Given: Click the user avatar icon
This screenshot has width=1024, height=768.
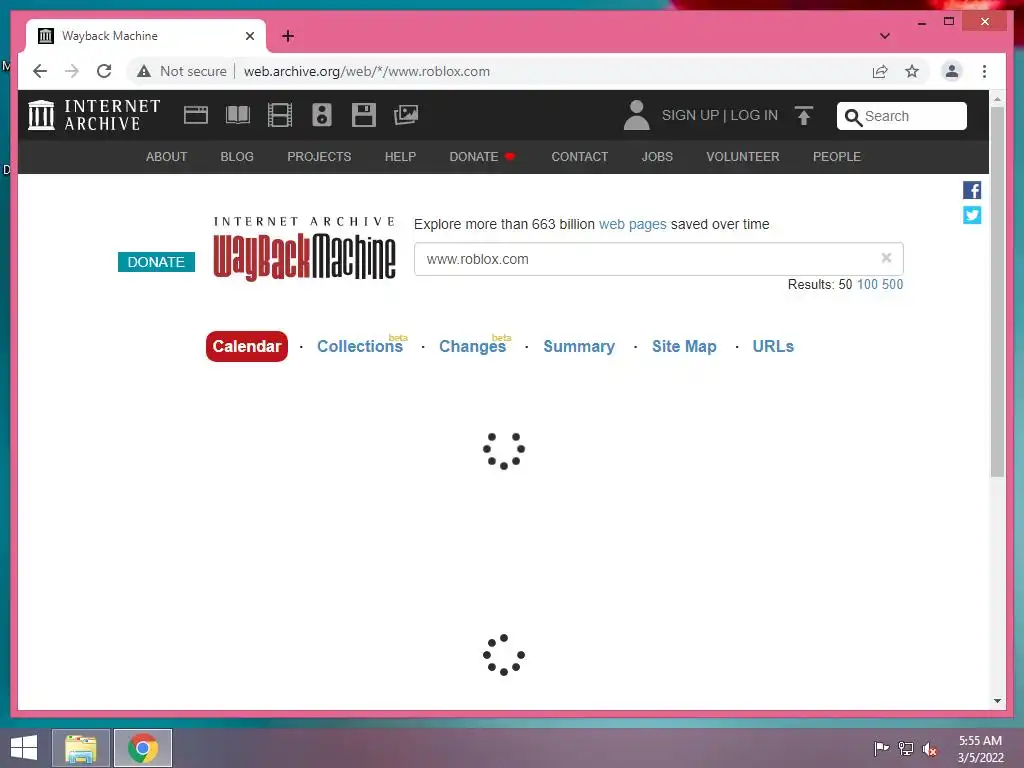Looking at the screenshot, I should pyautogui.click(x=636, y=115).
